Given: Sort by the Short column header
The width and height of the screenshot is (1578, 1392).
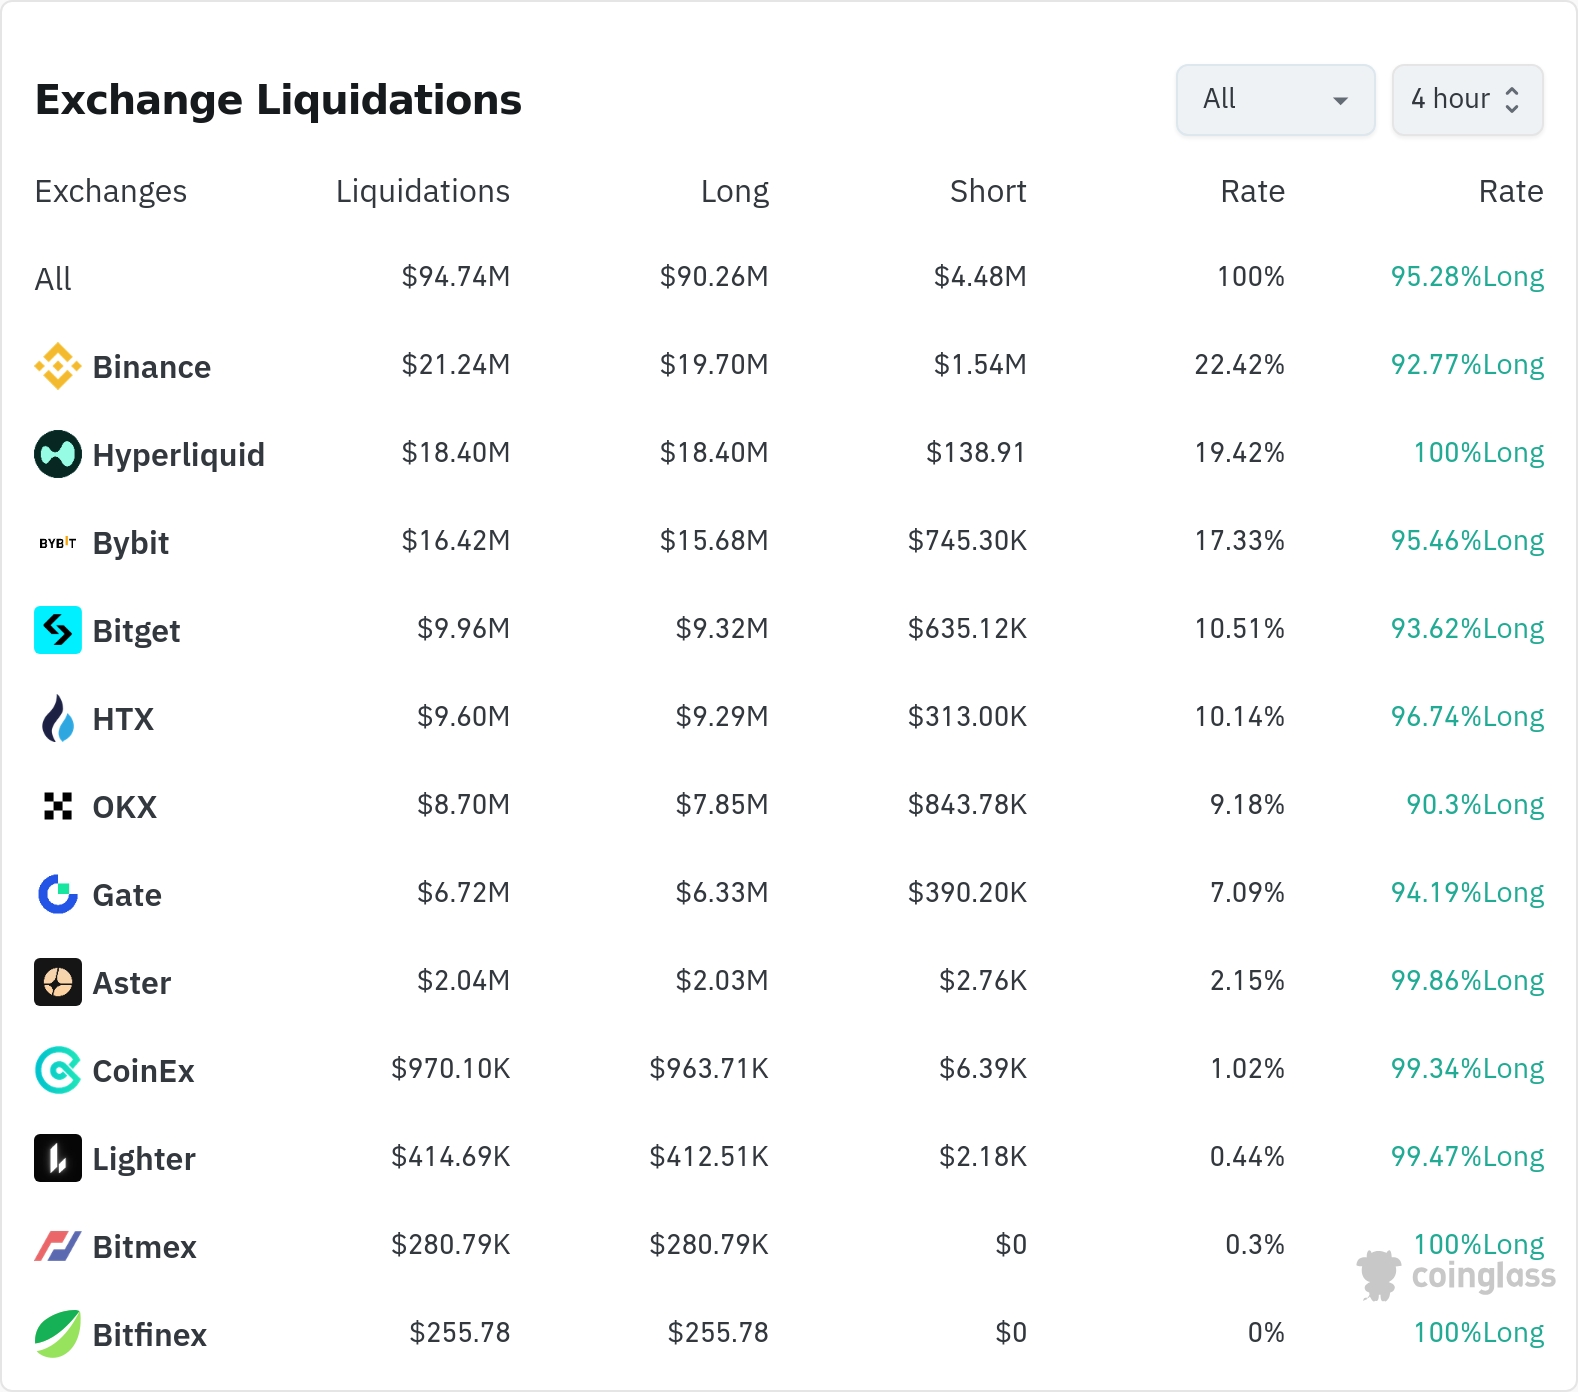Looking at the screenshot, I should (x=987, y=191).
